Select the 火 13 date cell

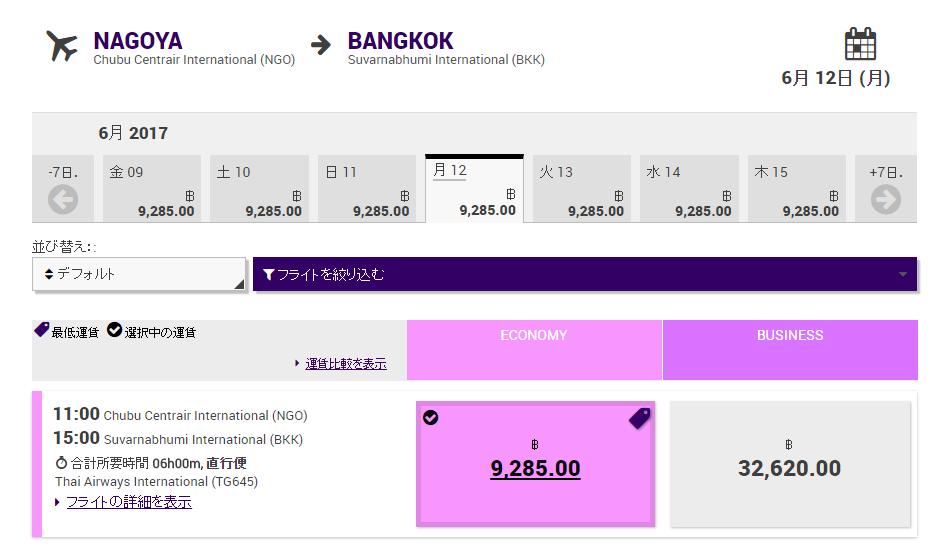click(x=581, y=189)
